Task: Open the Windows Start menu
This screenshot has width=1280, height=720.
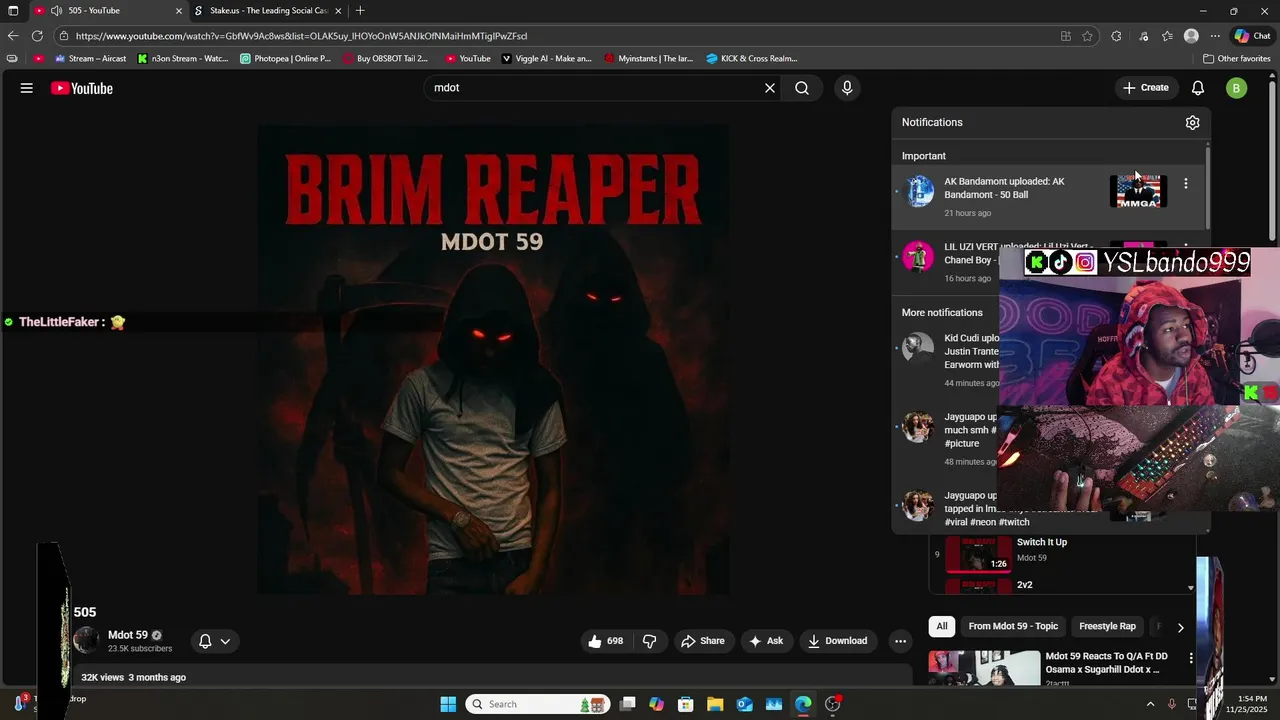Action: [448, 704]
